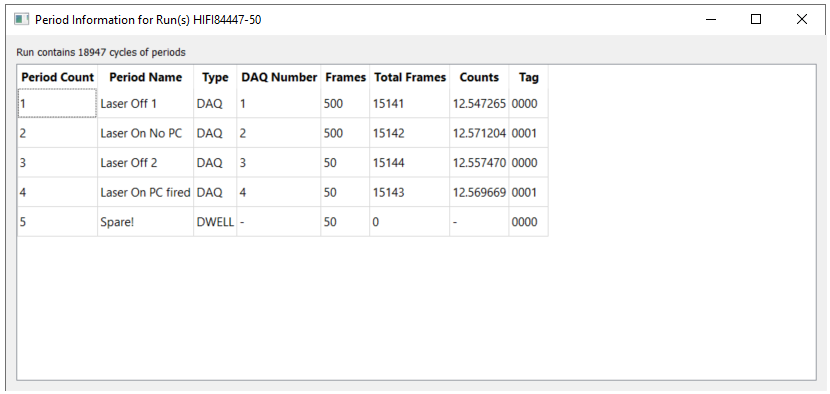This screenshot has height=394, width=830.
Task: Click Period Count cell with value 5
Action: 57,222
